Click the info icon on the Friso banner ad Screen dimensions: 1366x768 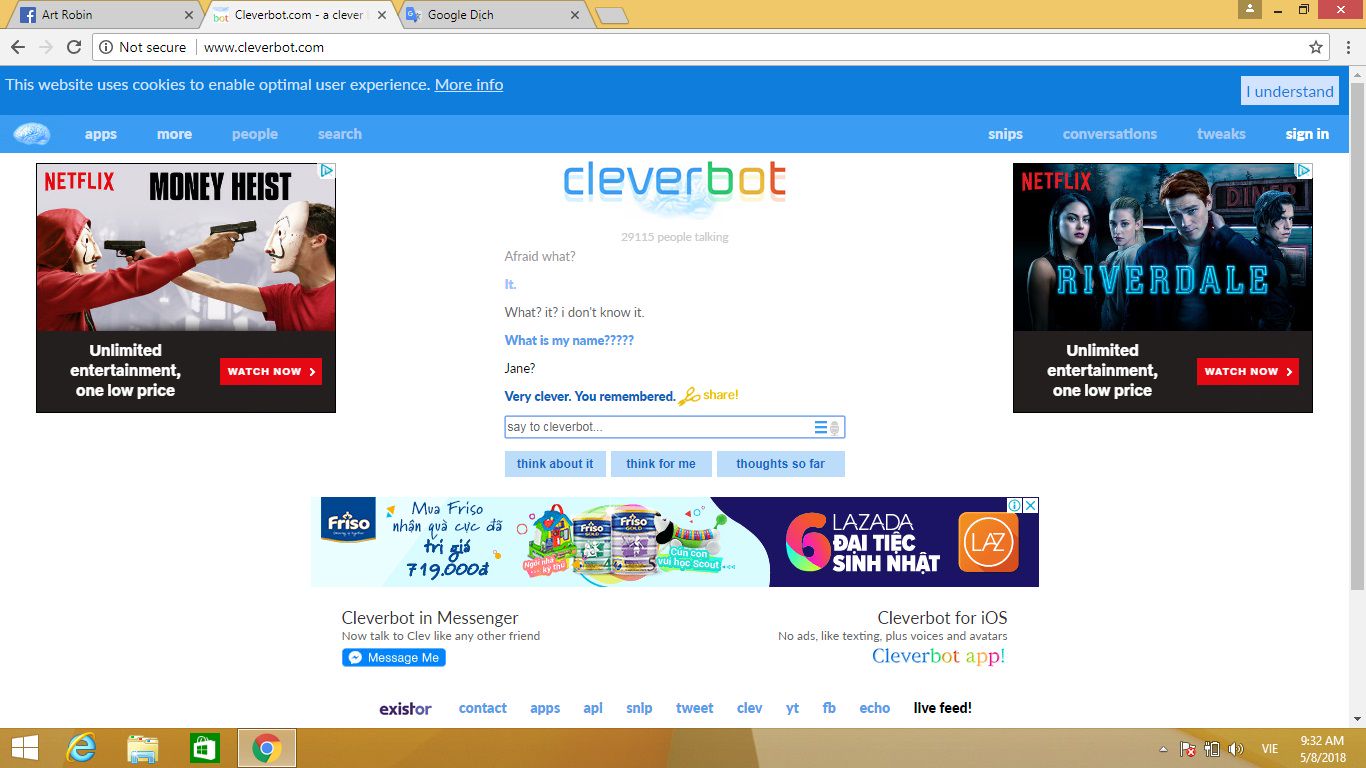[1014, 506]
